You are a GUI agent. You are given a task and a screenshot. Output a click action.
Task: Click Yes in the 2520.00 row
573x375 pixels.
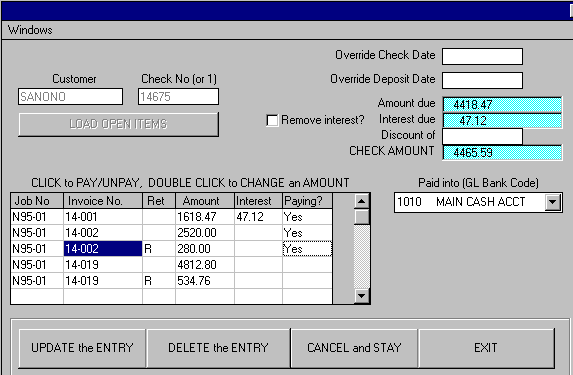click(x=307, y=233)
